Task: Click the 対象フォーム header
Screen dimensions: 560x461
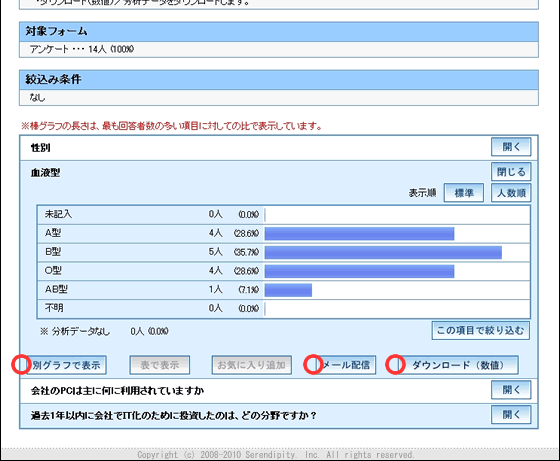Action: pyautogui.click(x=56, y=31)
